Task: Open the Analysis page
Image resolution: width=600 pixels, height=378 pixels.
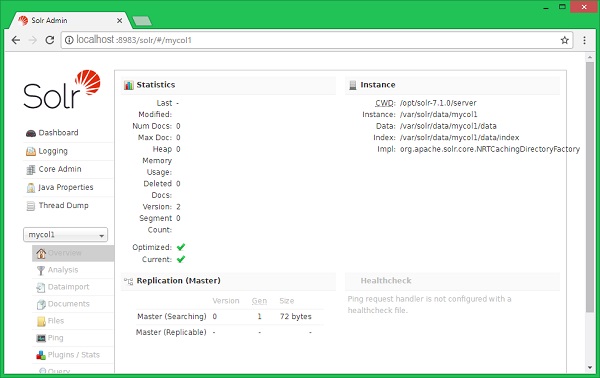Action: 63,270
